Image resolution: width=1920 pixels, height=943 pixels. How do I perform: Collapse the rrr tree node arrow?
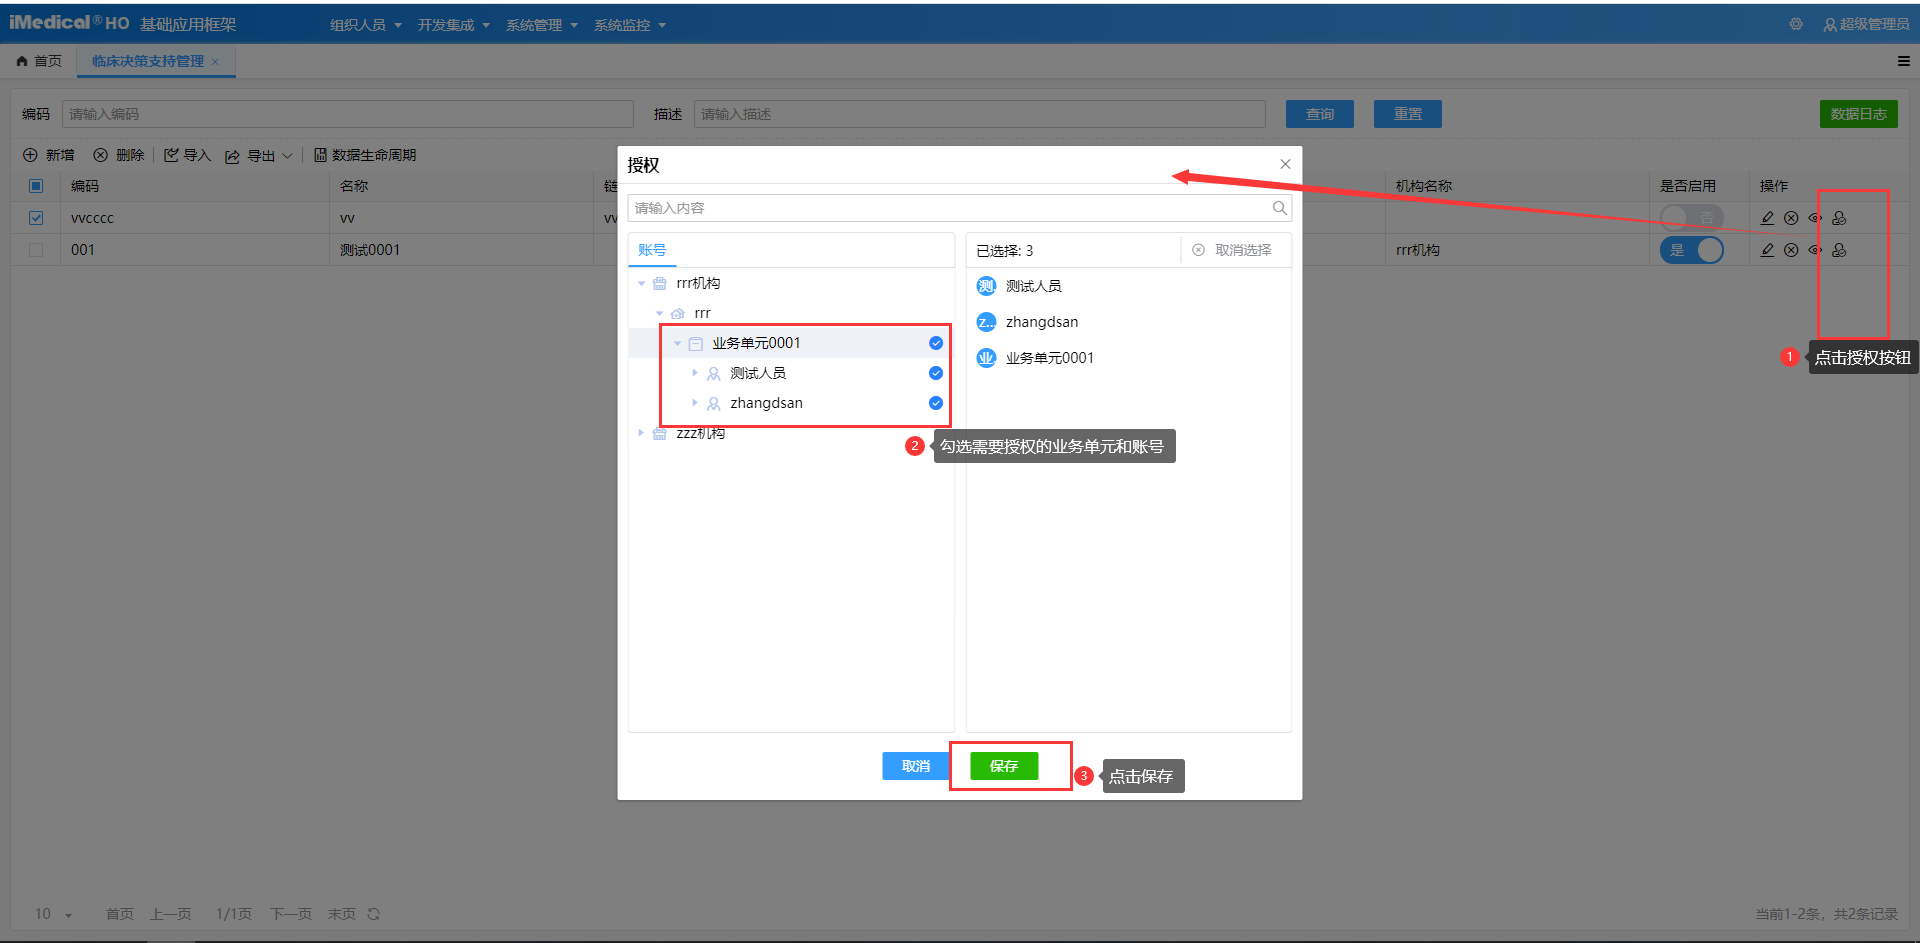(x=659, y=314)
